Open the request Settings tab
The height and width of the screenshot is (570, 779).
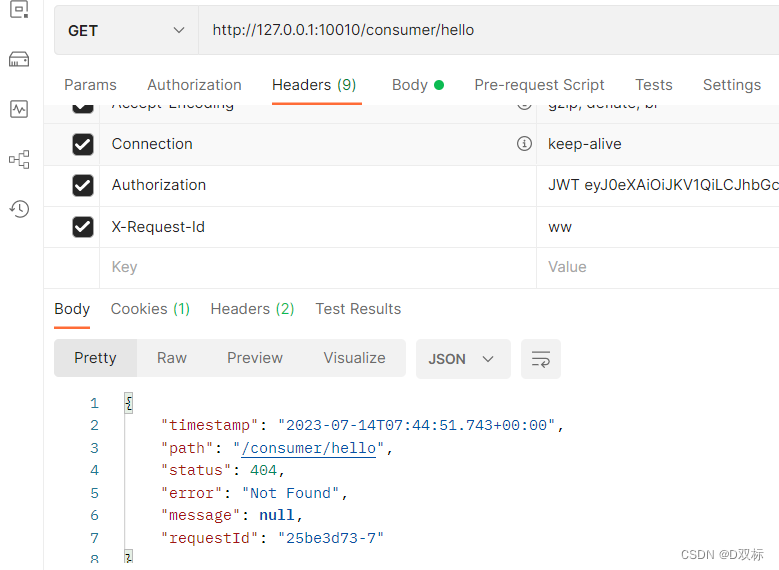731,85
